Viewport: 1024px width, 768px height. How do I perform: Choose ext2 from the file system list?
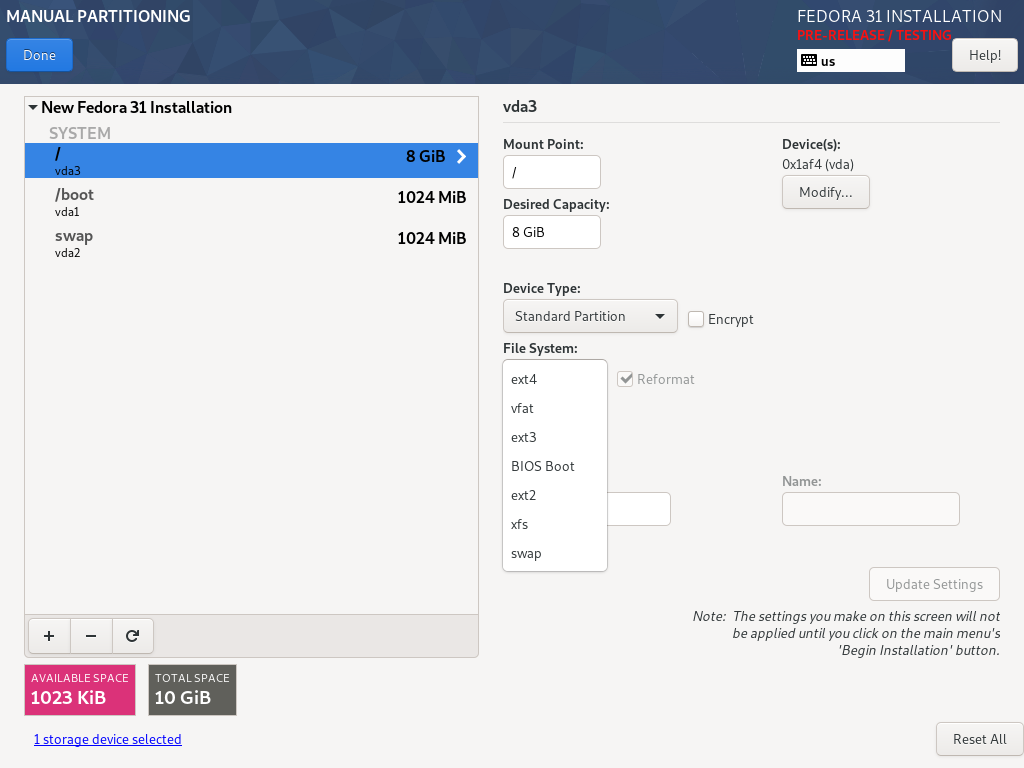[x=554, y=496]
